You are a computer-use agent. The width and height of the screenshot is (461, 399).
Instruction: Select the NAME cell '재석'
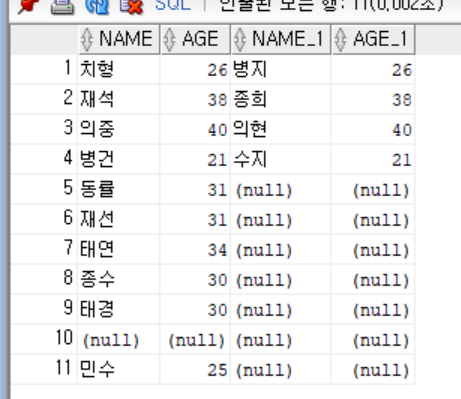[x=119, y=99]
